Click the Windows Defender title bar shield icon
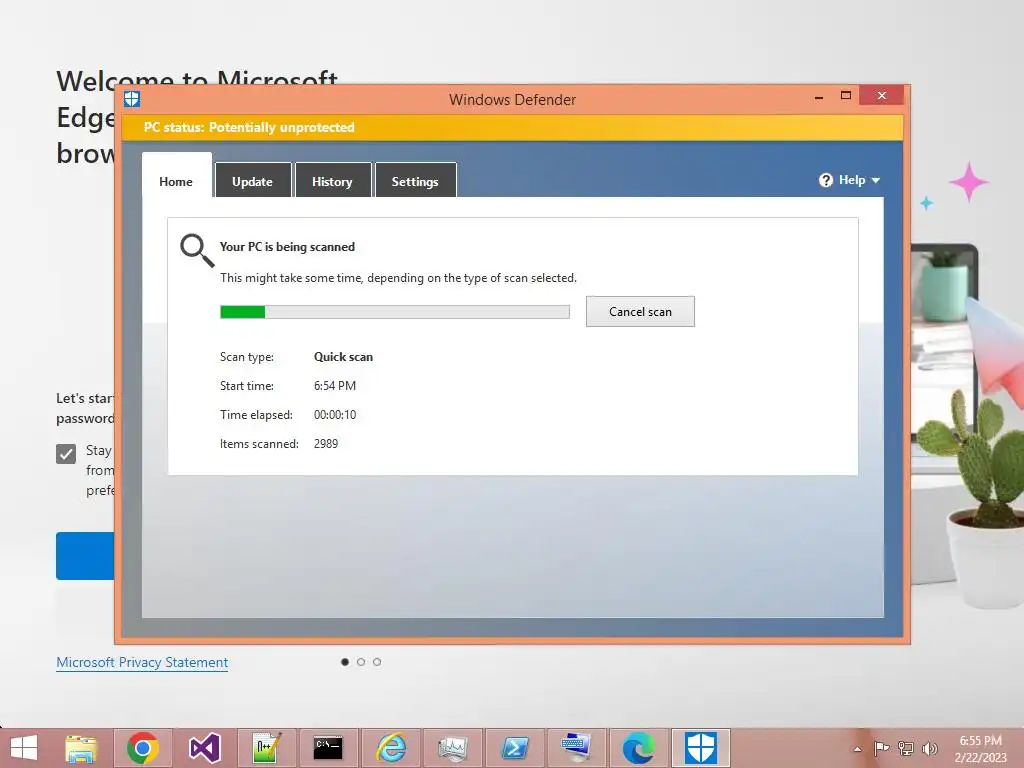Image resolution: width=1024 pixels, height=768 pixels. pyautogui.click(x=132, y=99)
